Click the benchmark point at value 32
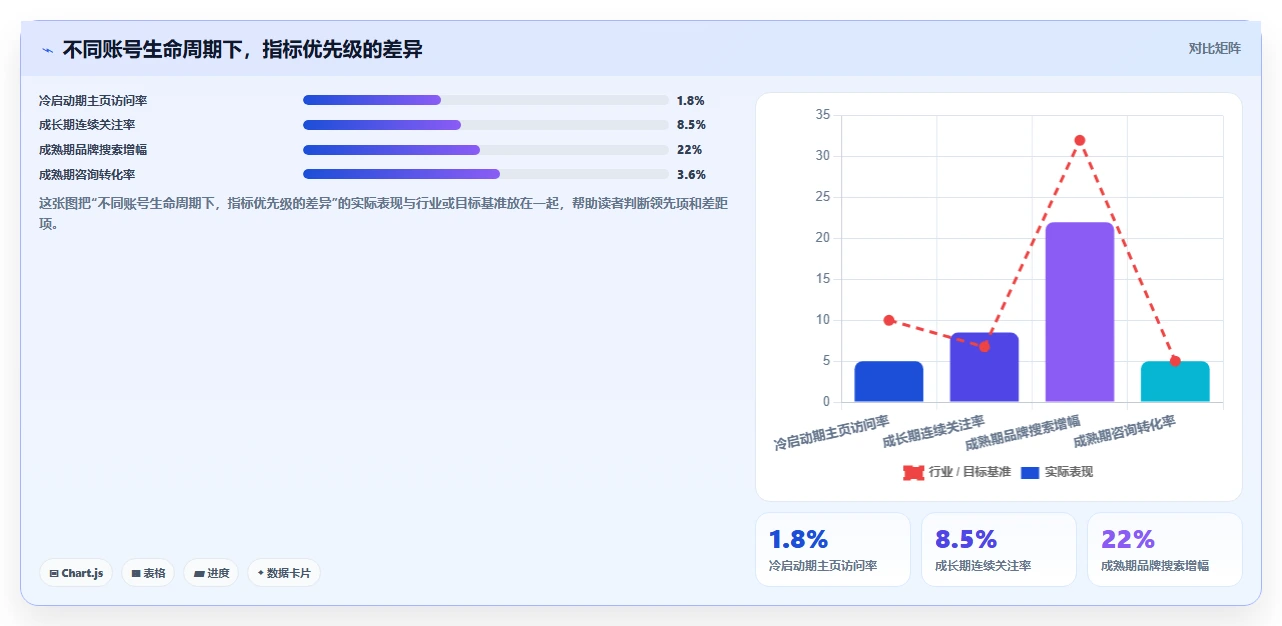This screenshot has height=626, width=1282. 1080,140
